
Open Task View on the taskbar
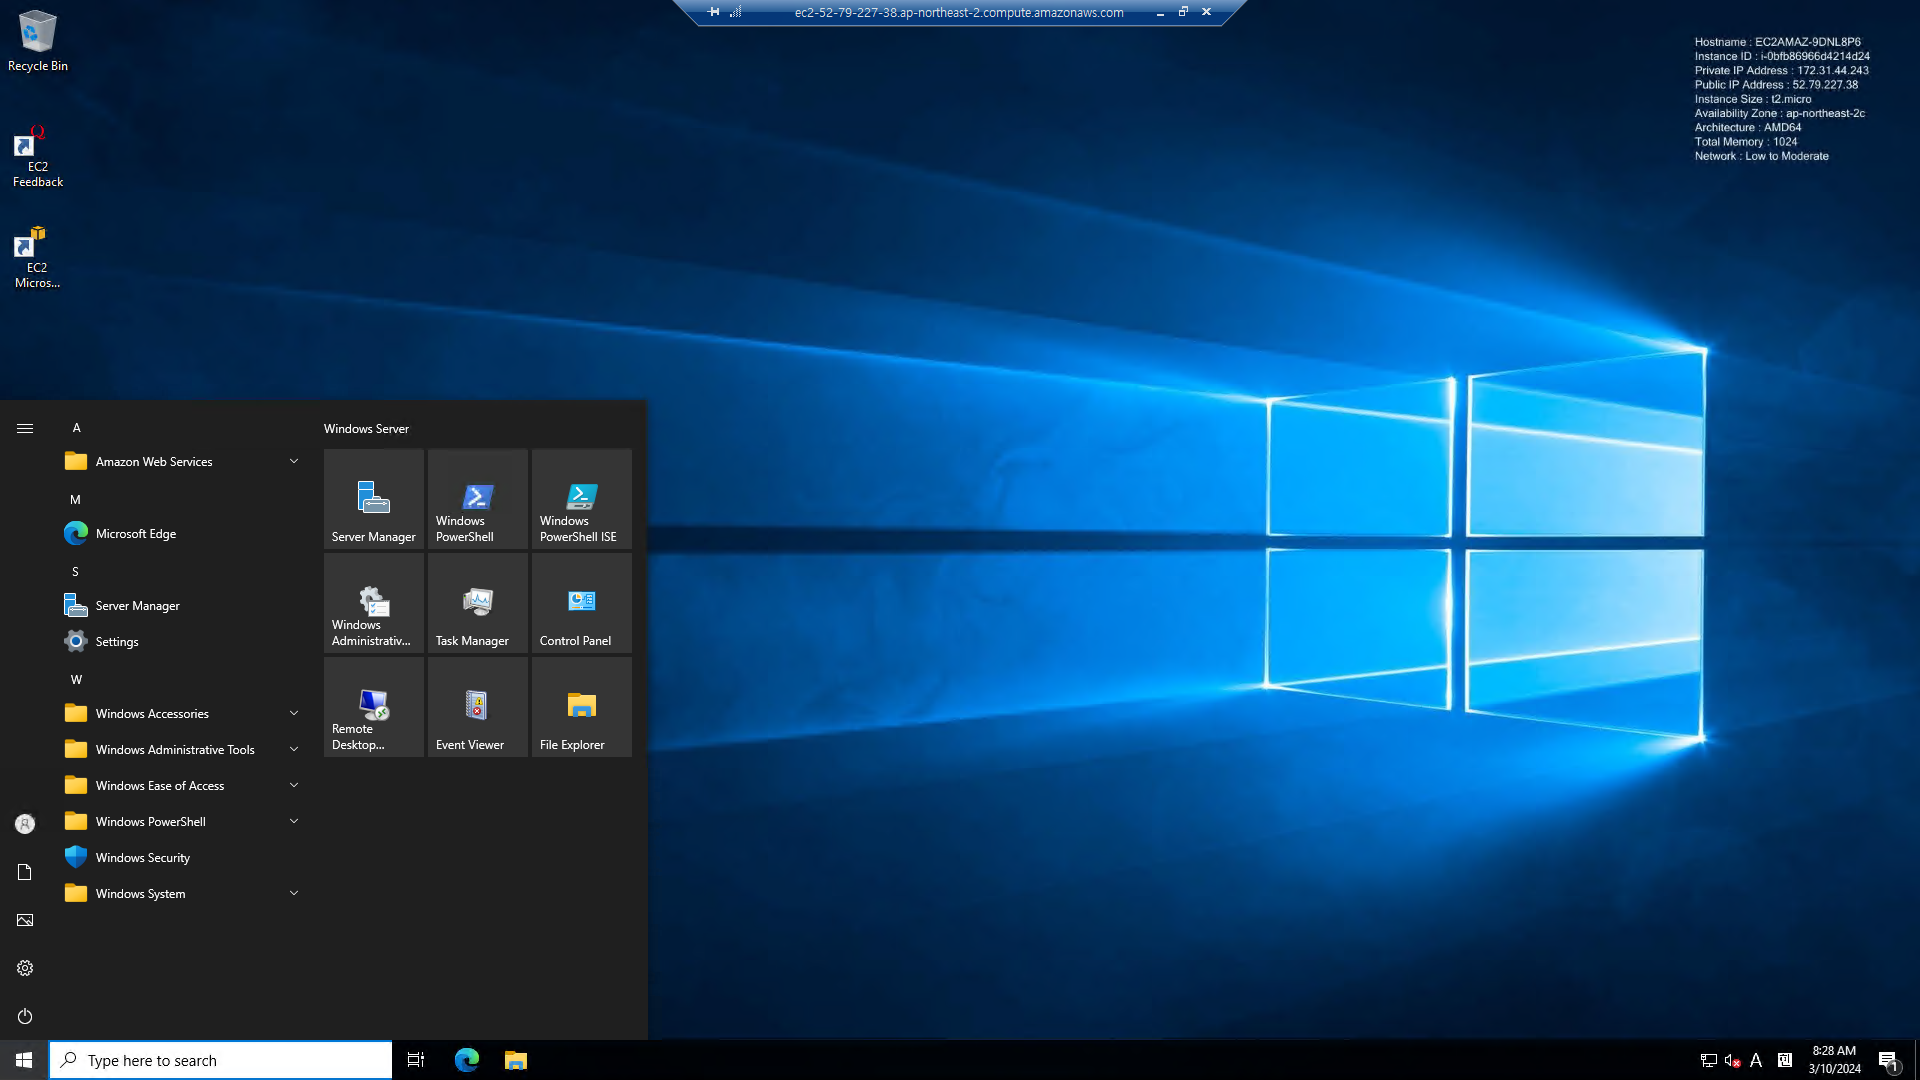point(416,1060)
